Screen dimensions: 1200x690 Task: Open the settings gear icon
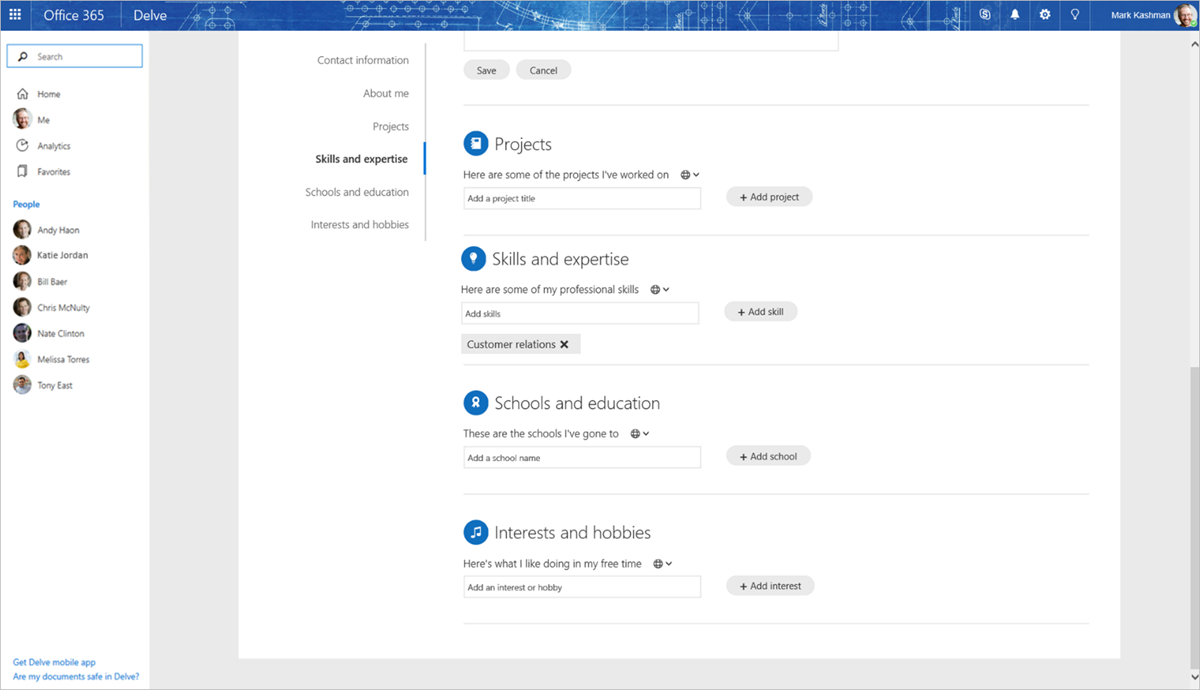pos(1045,15)
